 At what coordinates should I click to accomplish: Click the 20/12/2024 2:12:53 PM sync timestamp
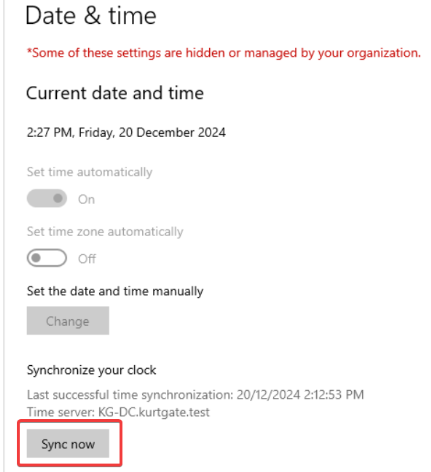click(x=300, y=395)
